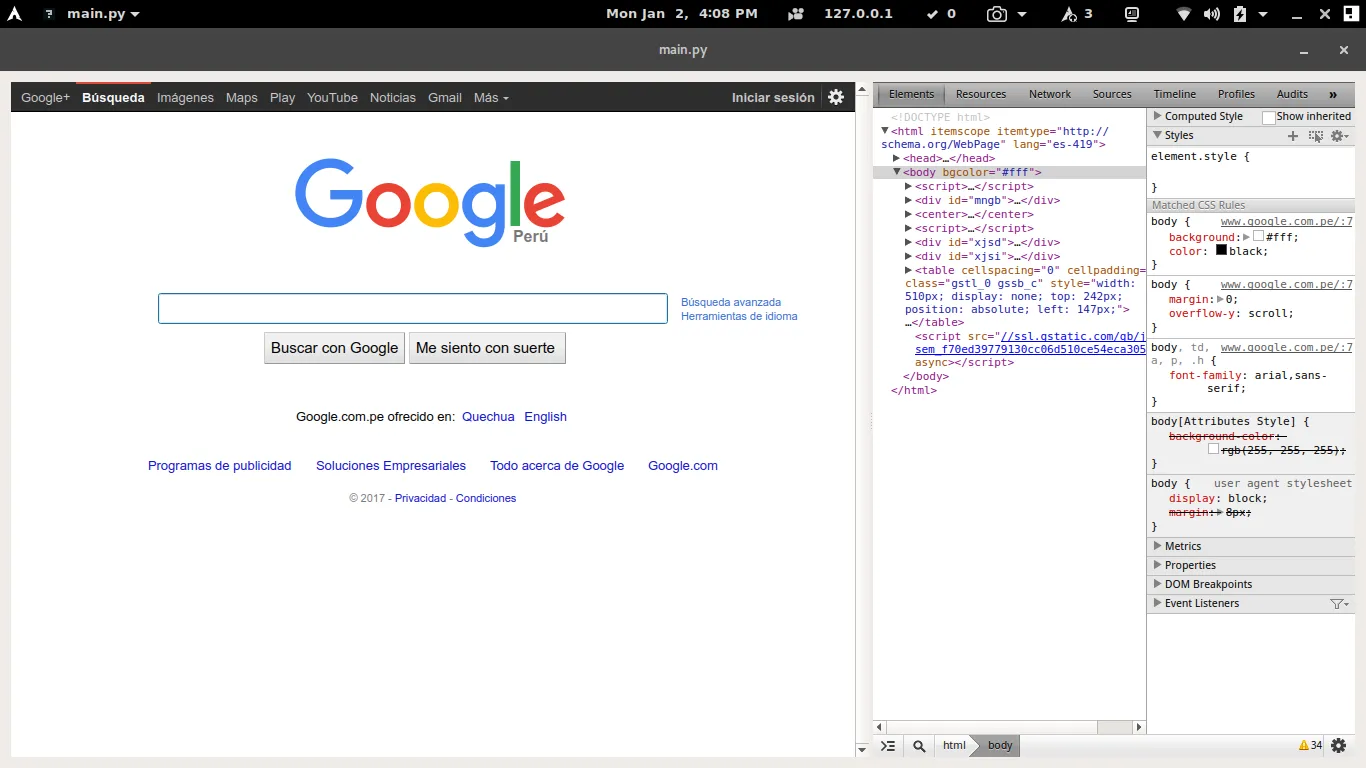Enable the Show inherited checkbox
The width and height of the screenshot is (1366, 768).
click(x=1269, y=117)
